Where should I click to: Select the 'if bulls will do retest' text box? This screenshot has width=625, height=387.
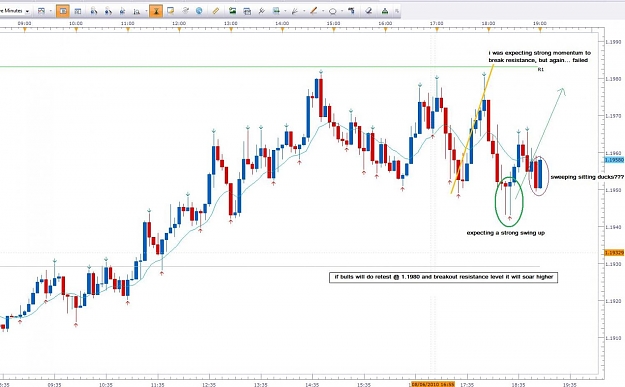[x=443, y=277]
